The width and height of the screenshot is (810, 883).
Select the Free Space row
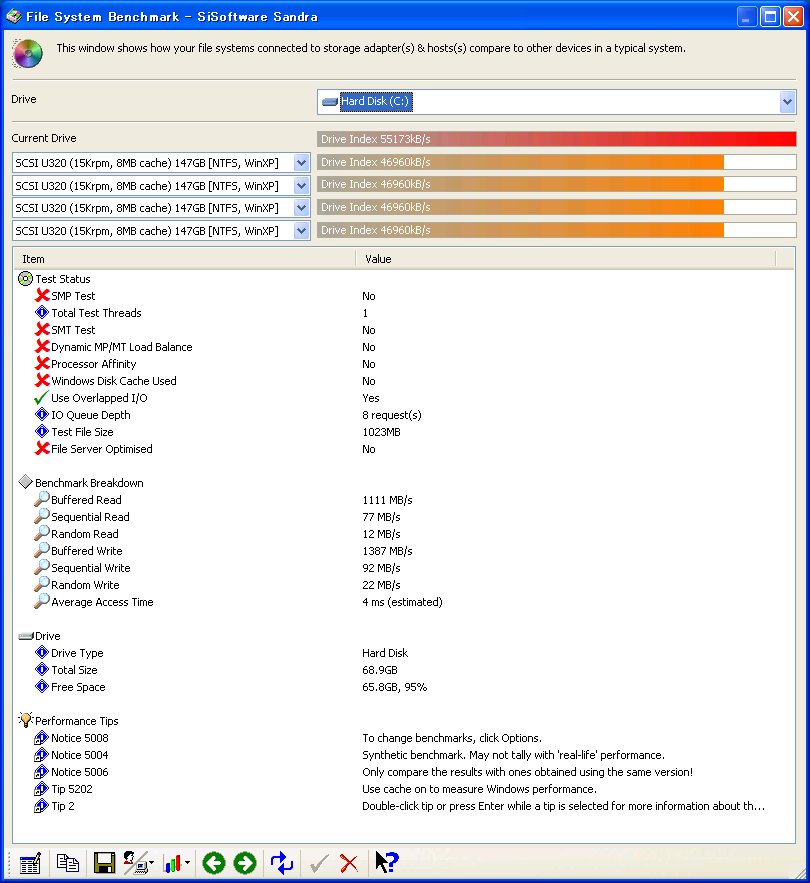403,687
